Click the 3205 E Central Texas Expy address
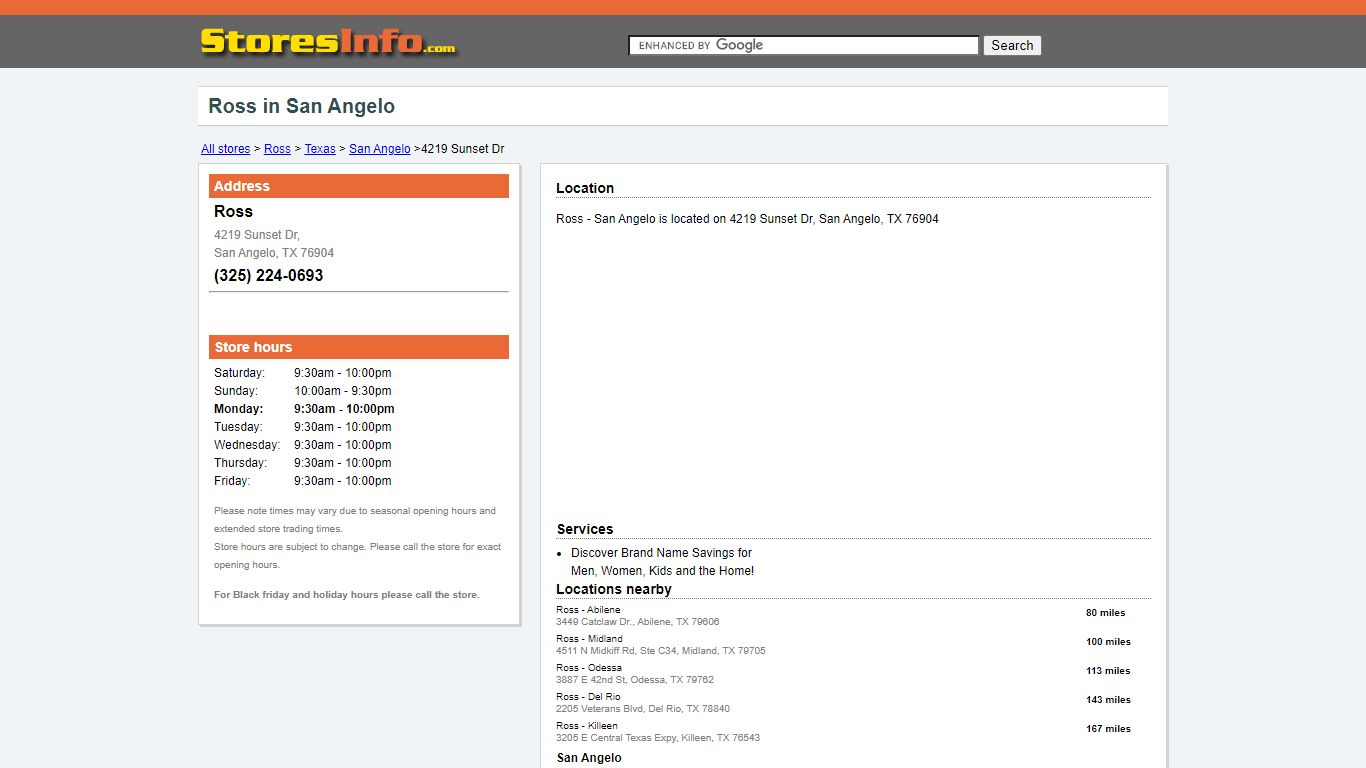 (658, 738)
